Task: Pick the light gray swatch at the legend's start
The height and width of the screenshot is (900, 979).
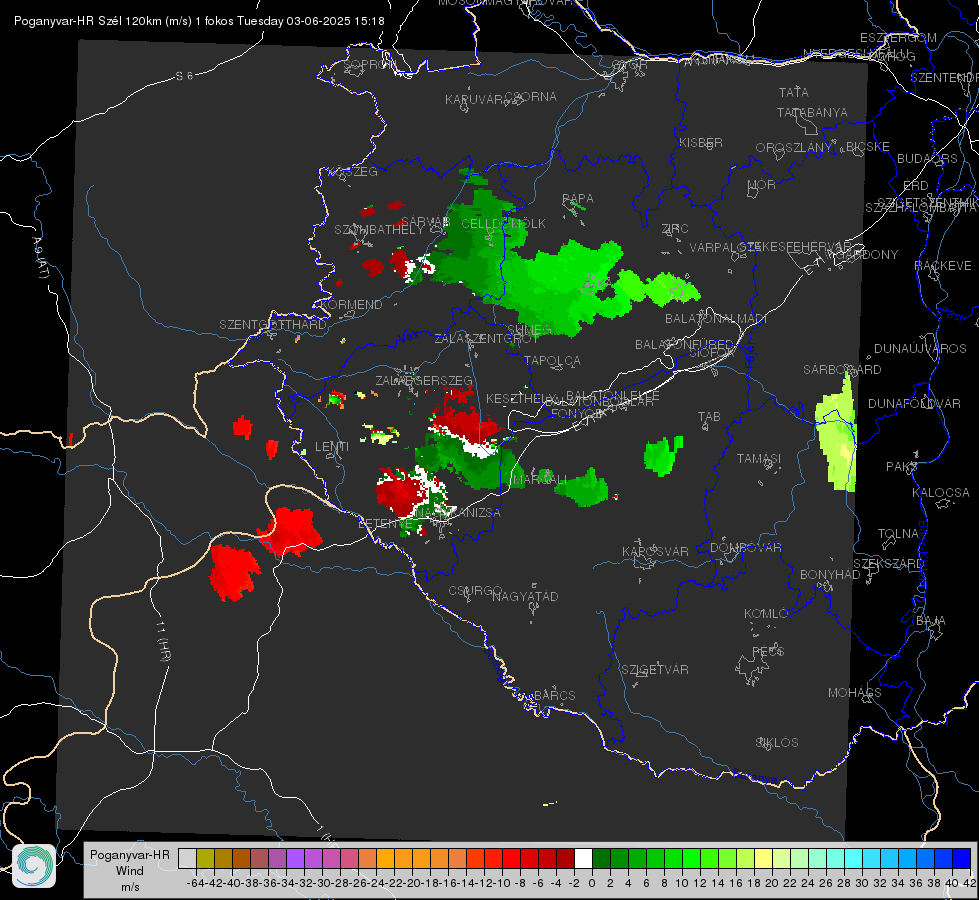Action: point(187,858)
